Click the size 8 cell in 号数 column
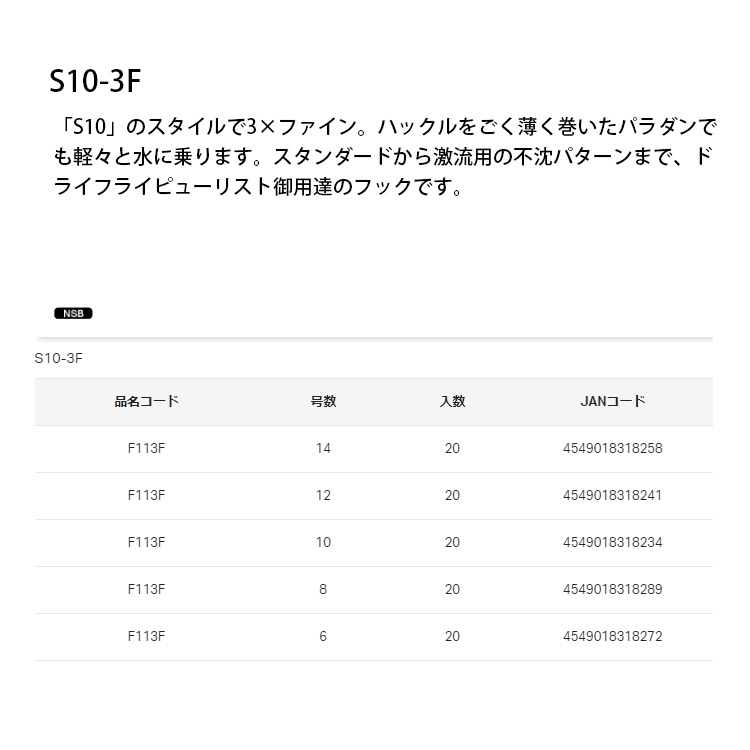 (323, 590)
